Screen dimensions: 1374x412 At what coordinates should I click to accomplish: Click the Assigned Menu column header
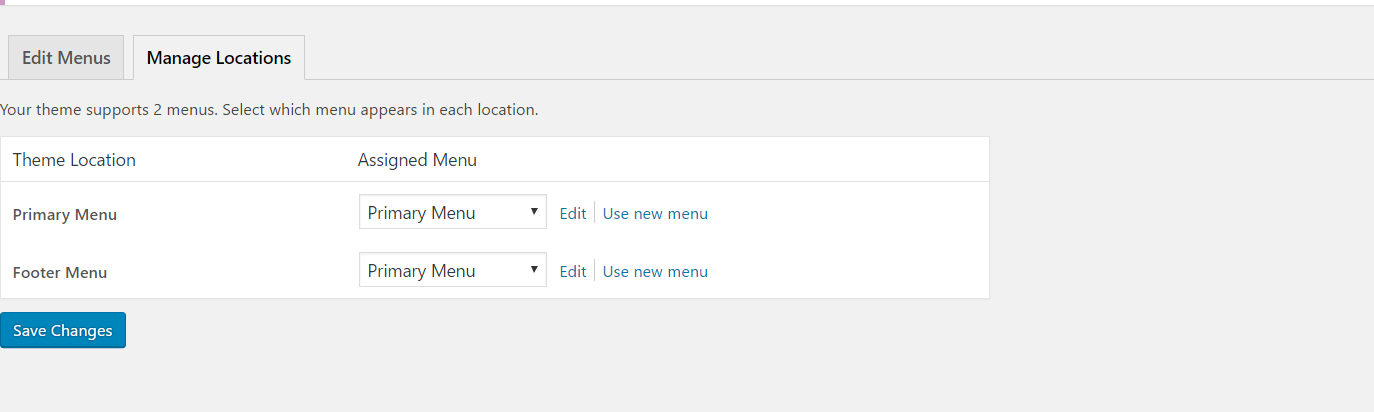click(x=417, y=160)
